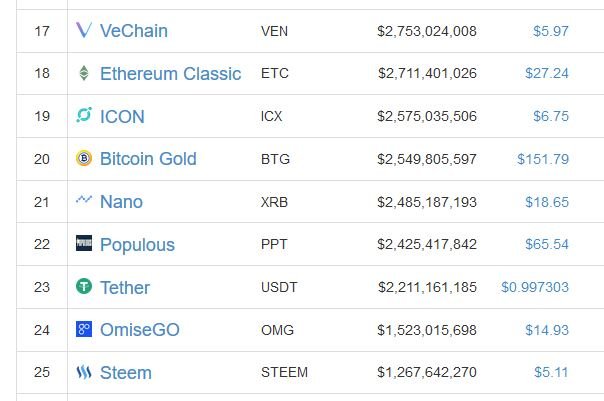
Task: Open the Steem name link
Action: coord(126,373)
